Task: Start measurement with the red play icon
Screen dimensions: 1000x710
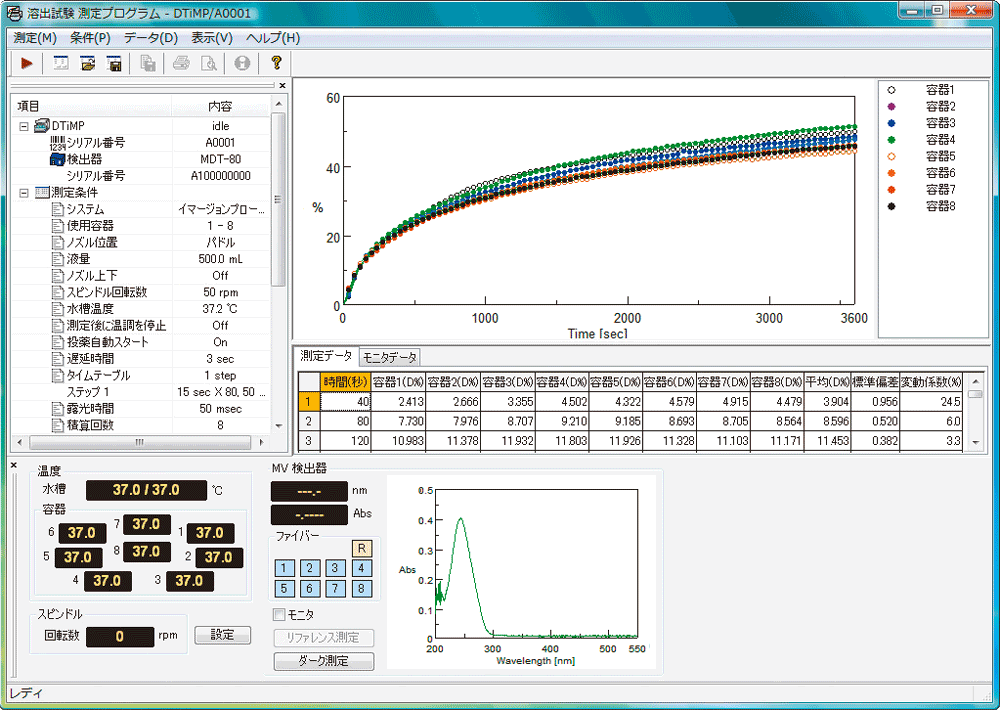Action: pos(27,63)
